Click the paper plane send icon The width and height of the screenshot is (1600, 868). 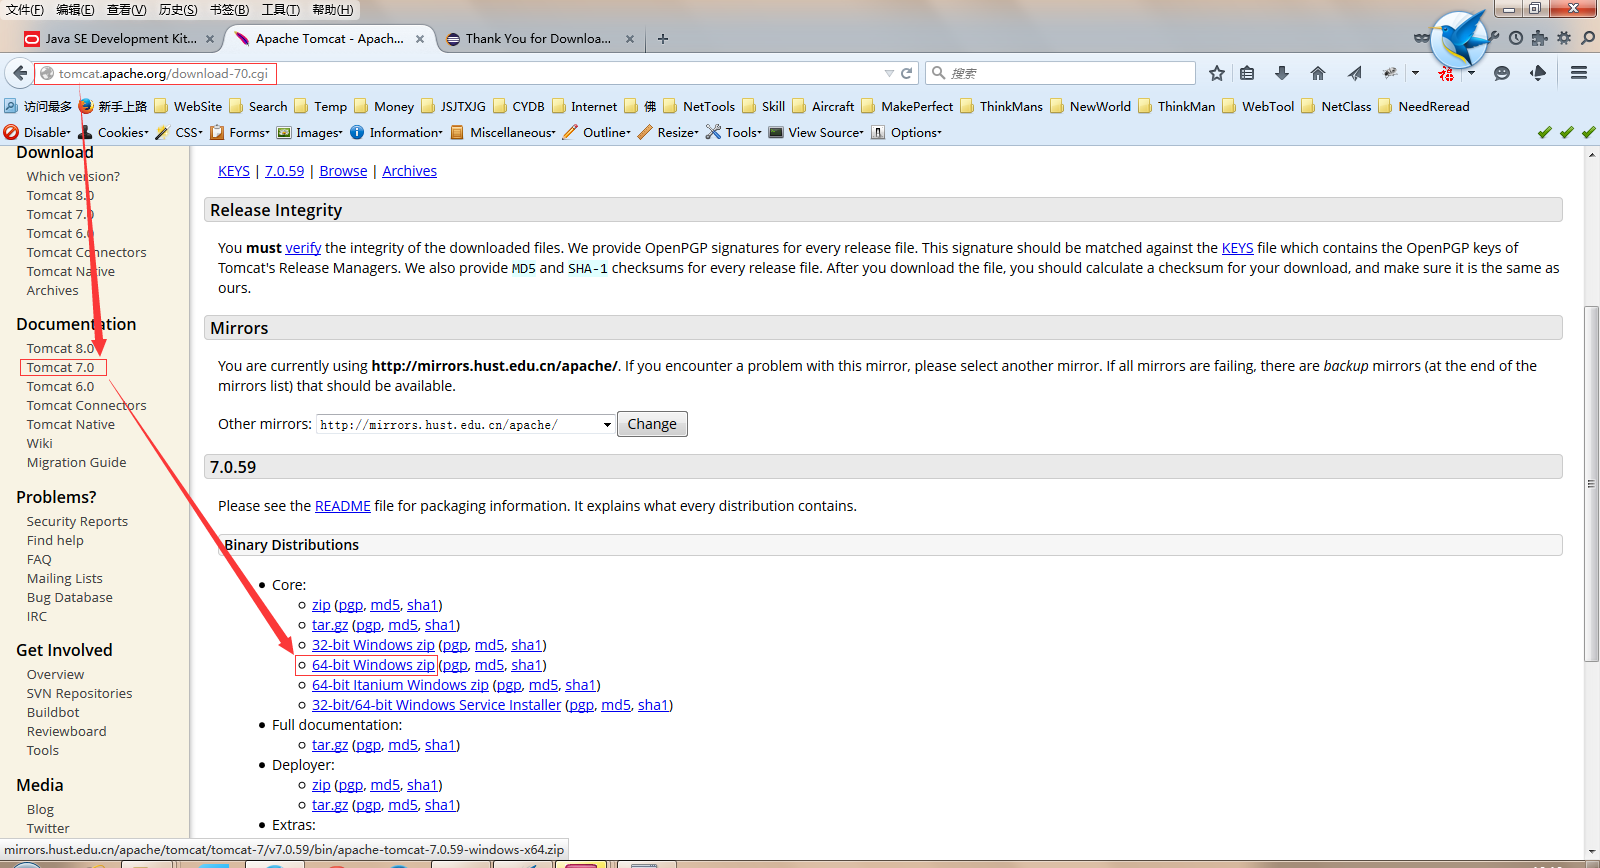[x=1354, y=73]
